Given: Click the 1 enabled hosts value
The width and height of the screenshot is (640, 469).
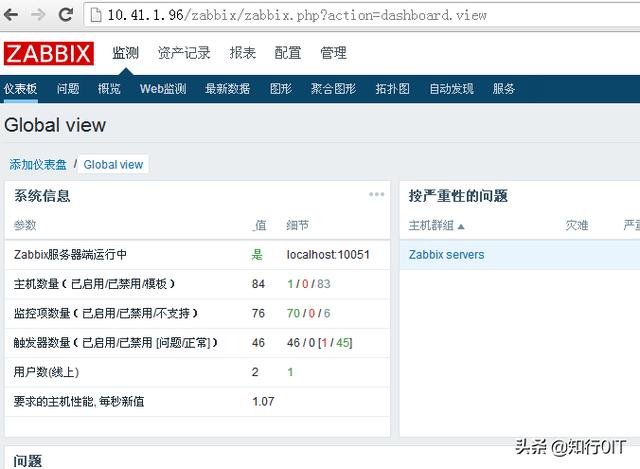Looking at the screenshot, I should [x=290, y=284].
